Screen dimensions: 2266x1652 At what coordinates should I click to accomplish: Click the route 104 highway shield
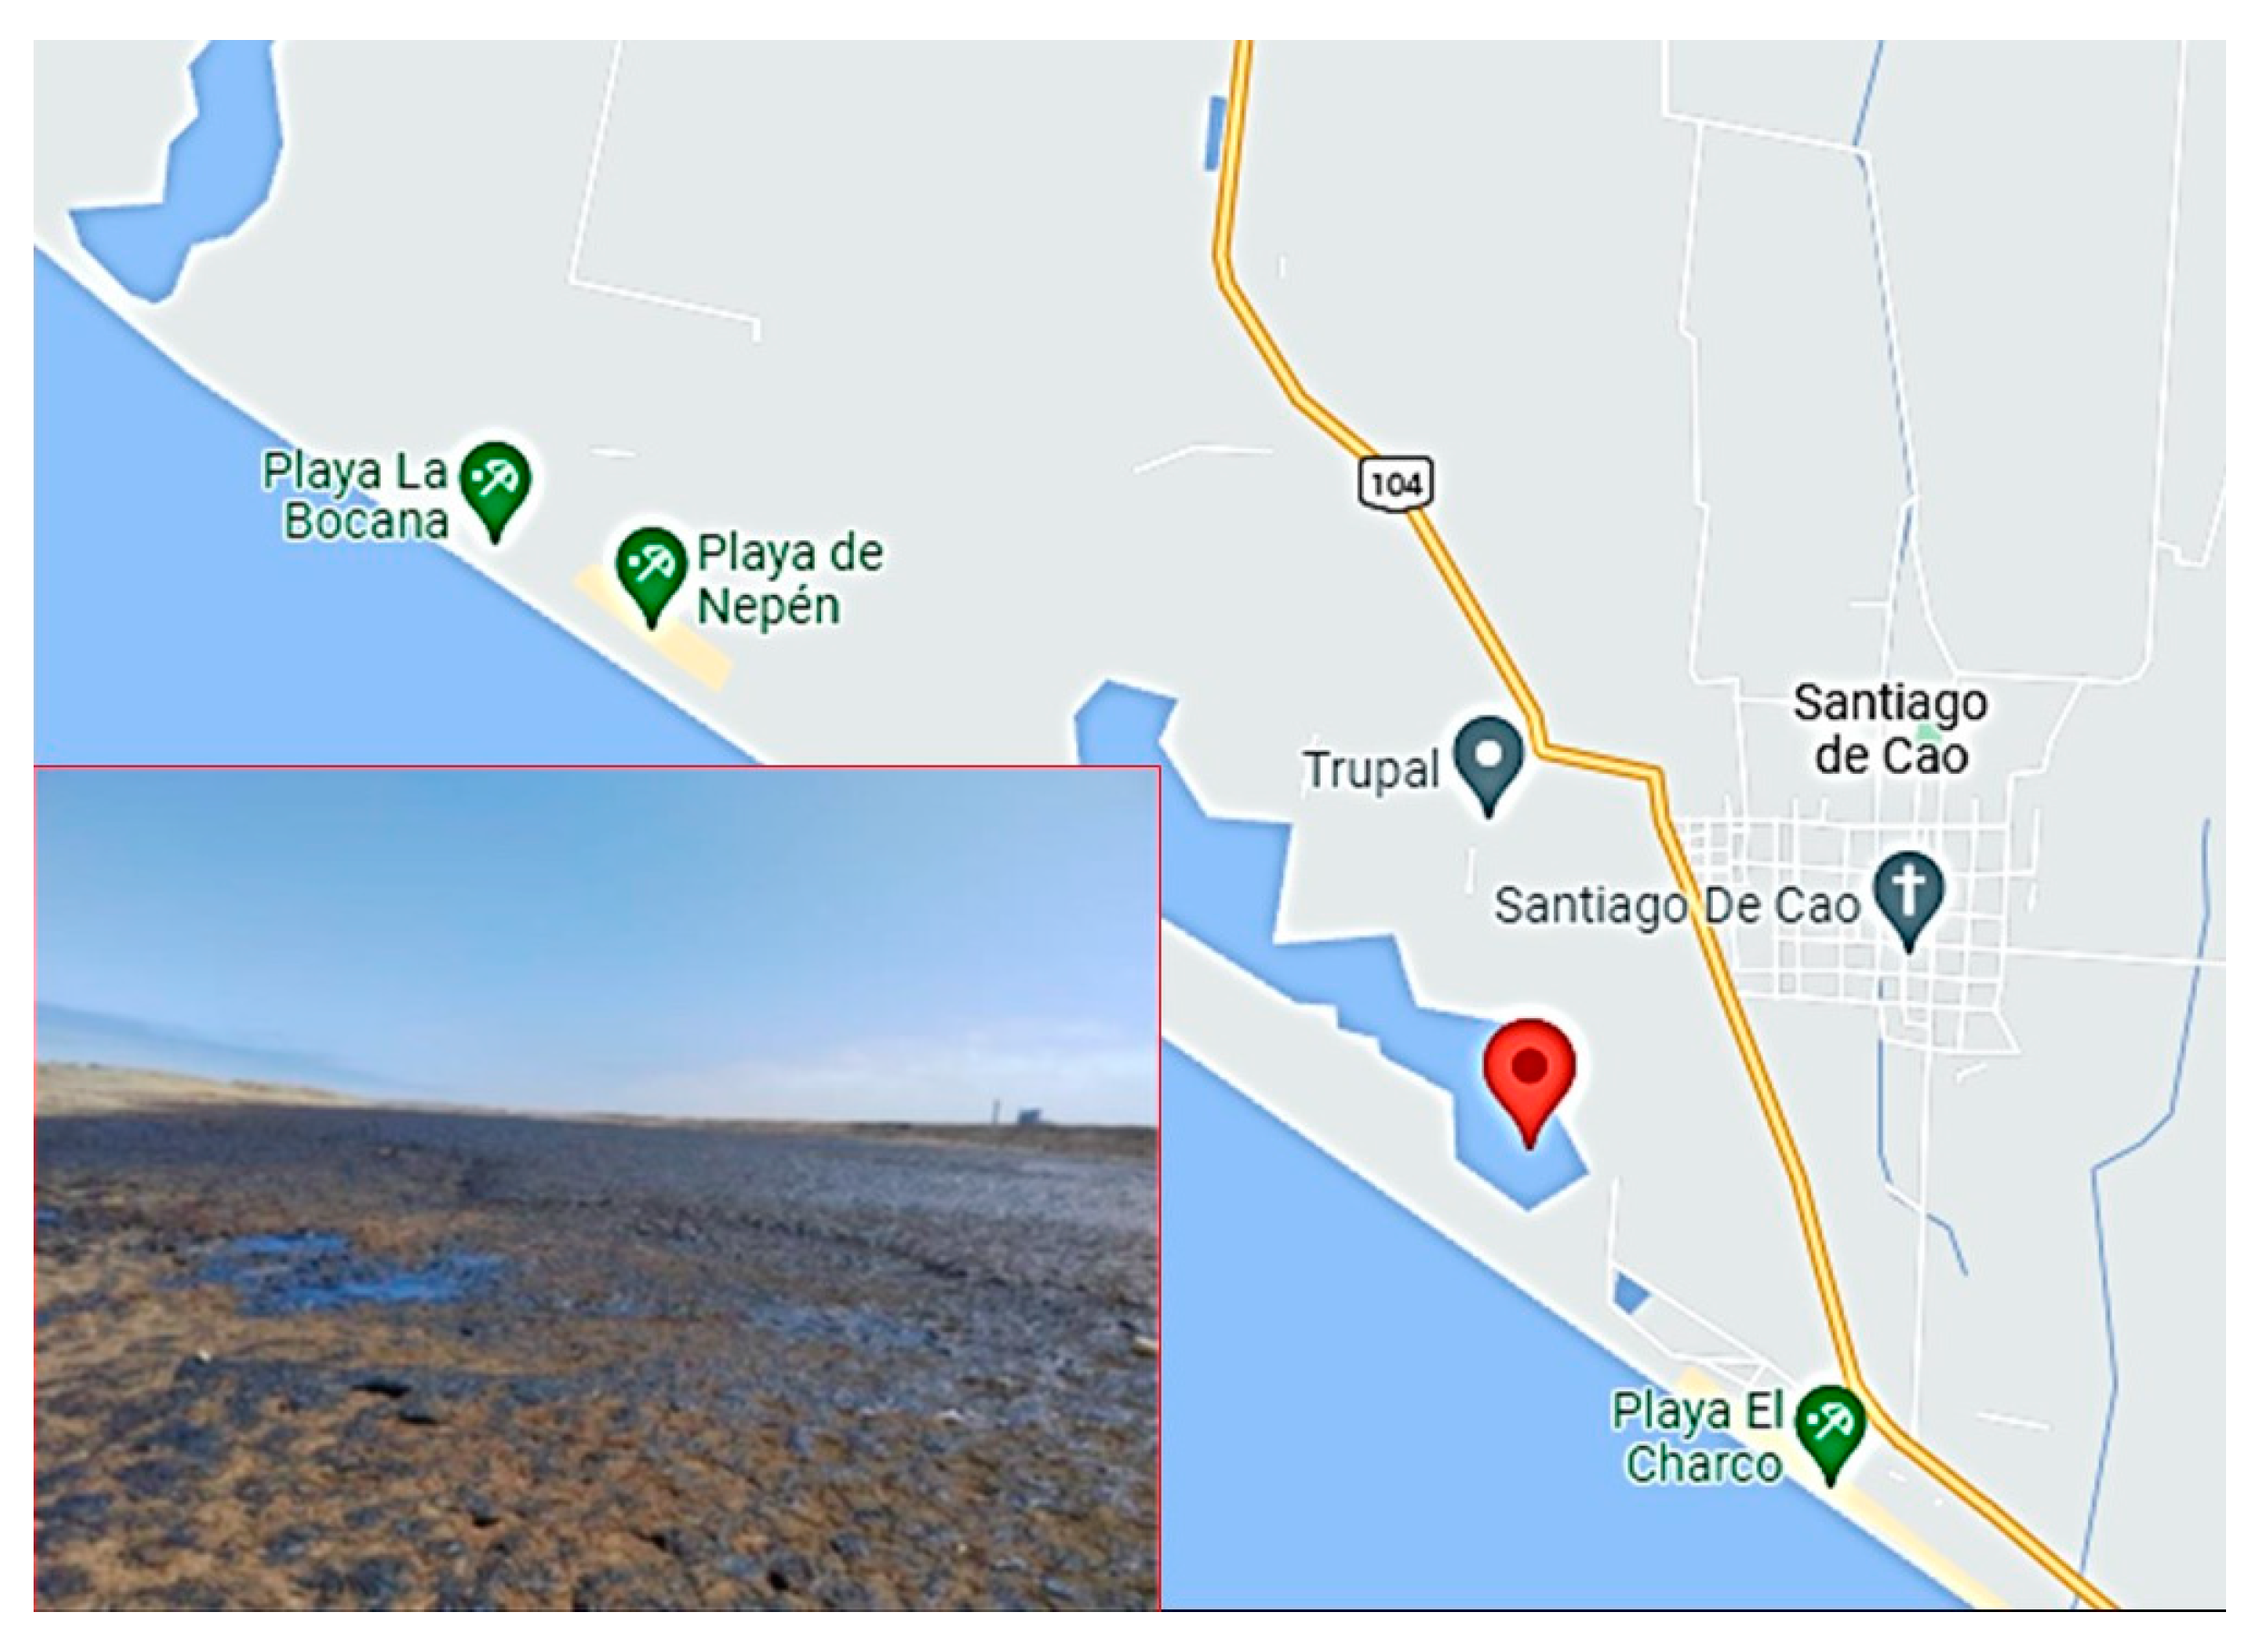[x=1397, y=484]
